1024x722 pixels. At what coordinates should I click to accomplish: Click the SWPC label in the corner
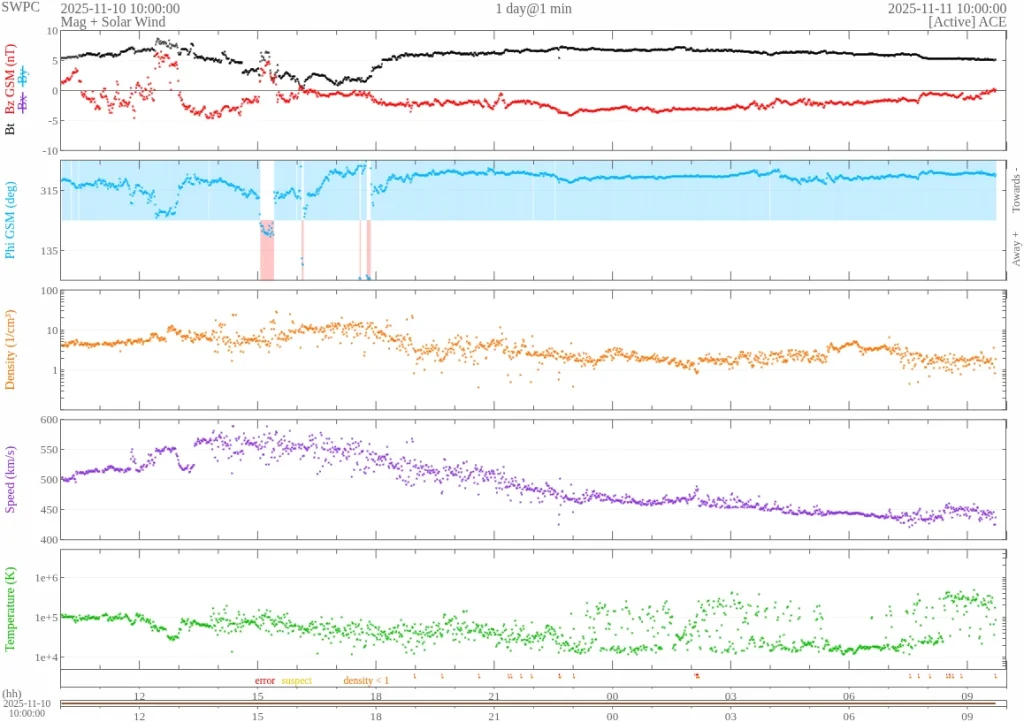[18, 8]
